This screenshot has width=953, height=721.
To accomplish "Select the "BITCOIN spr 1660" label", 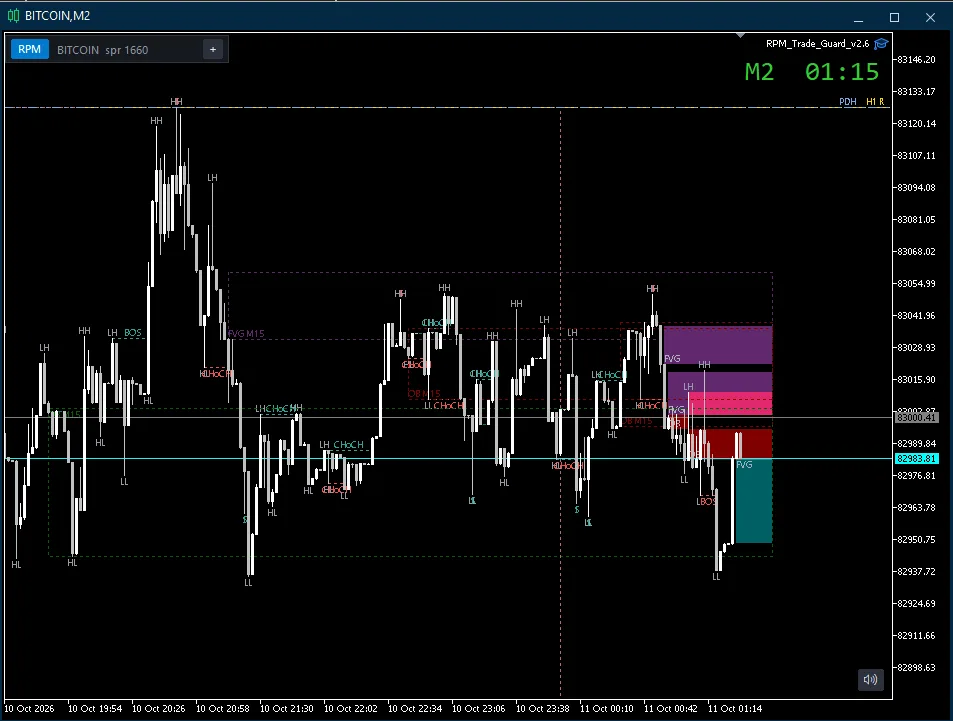I will (x=103, y=50).
